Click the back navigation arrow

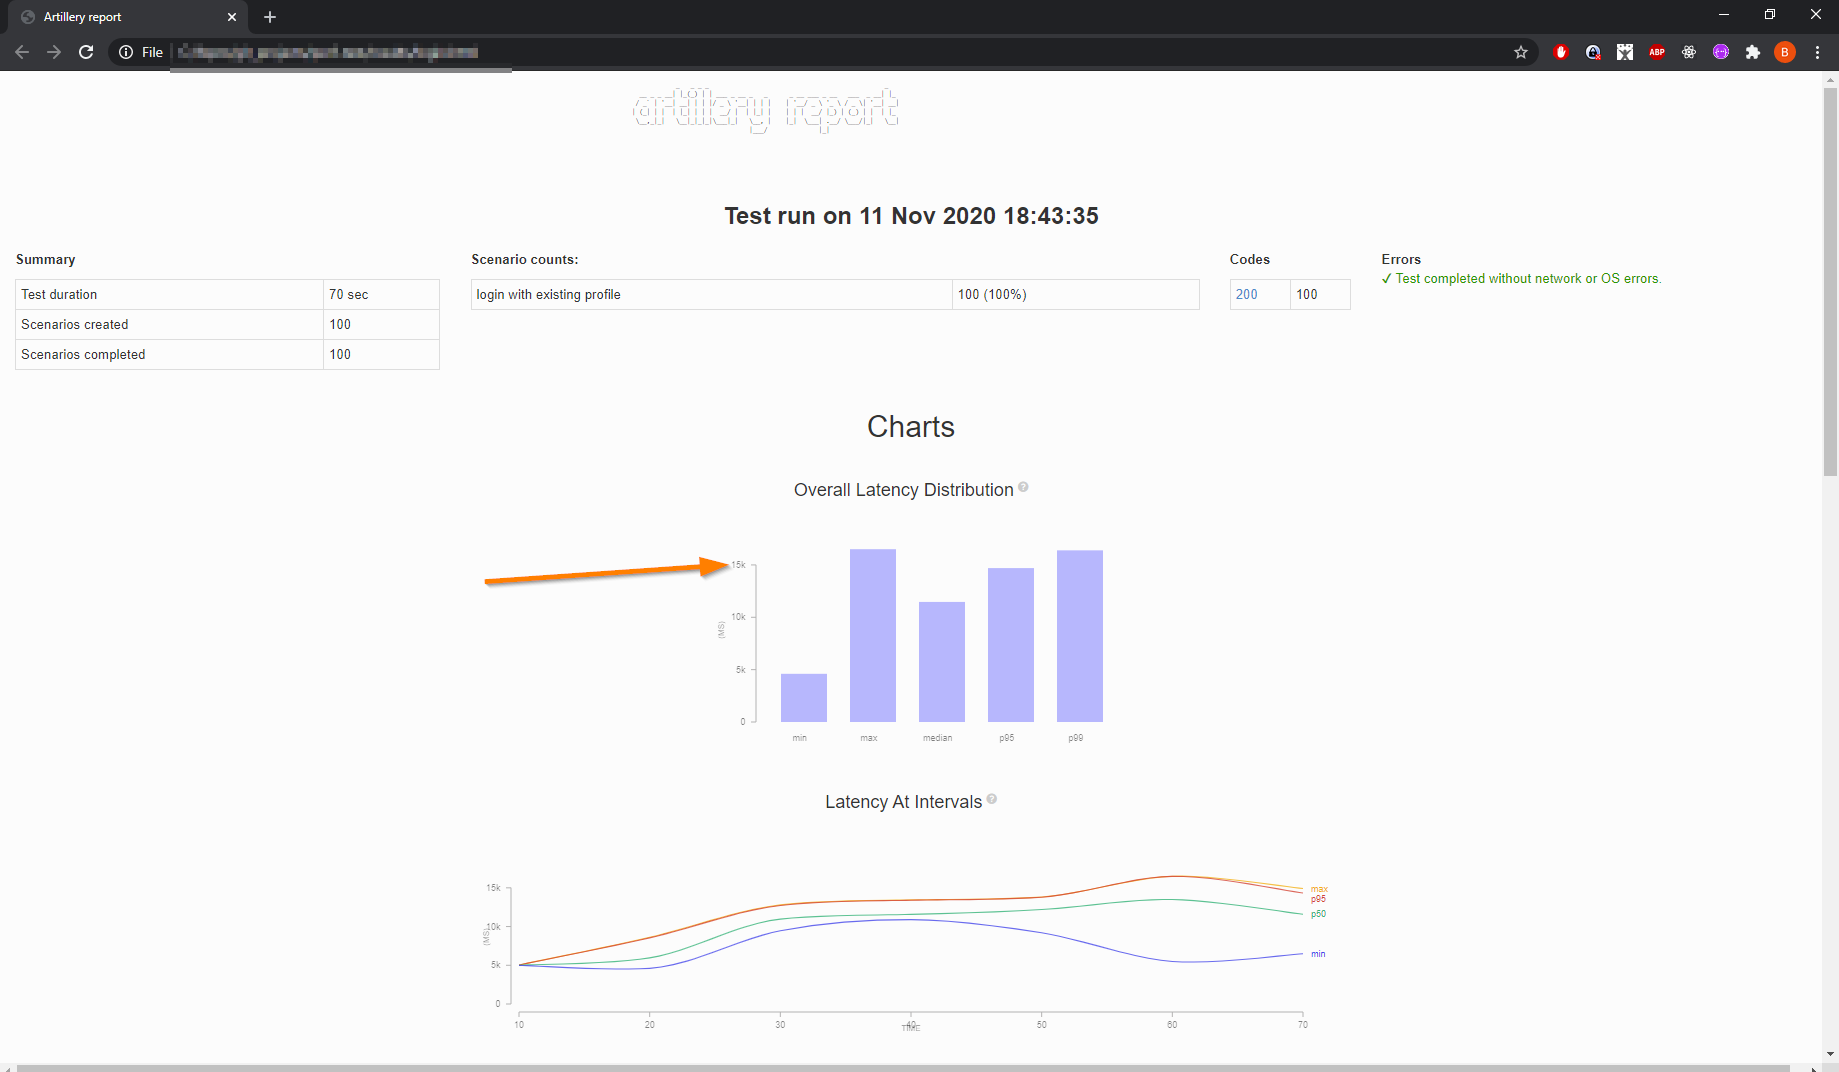22,52
